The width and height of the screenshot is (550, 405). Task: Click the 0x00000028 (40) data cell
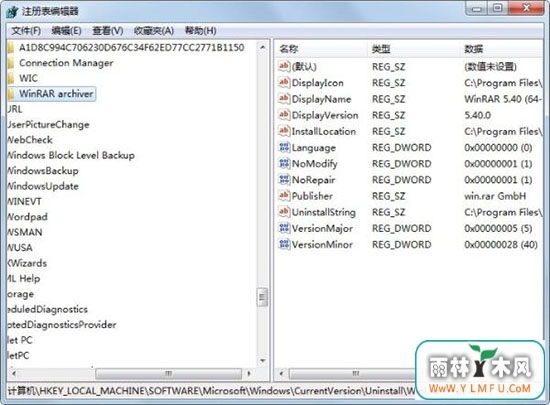coord(501,244)
